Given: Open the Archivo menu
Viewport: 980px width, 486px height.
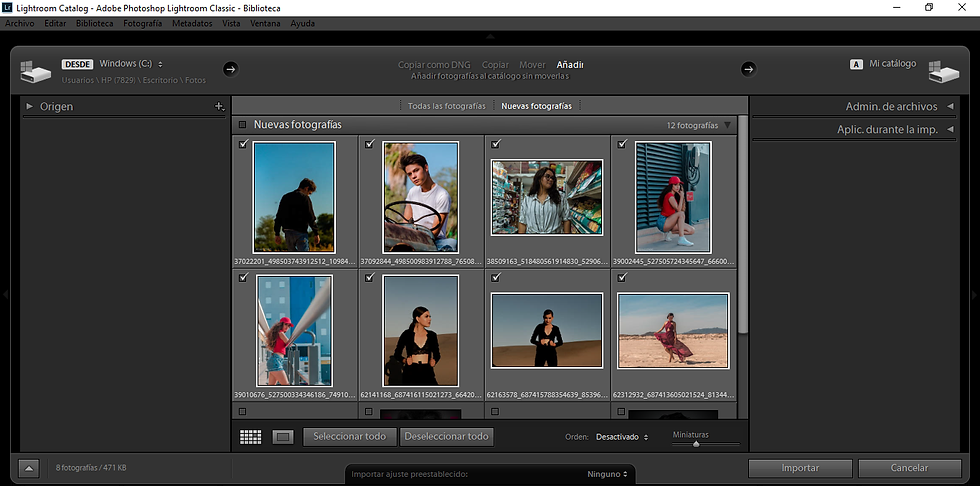Looking at the screenshot, I should pyautogui.click(x=19, y=24).
